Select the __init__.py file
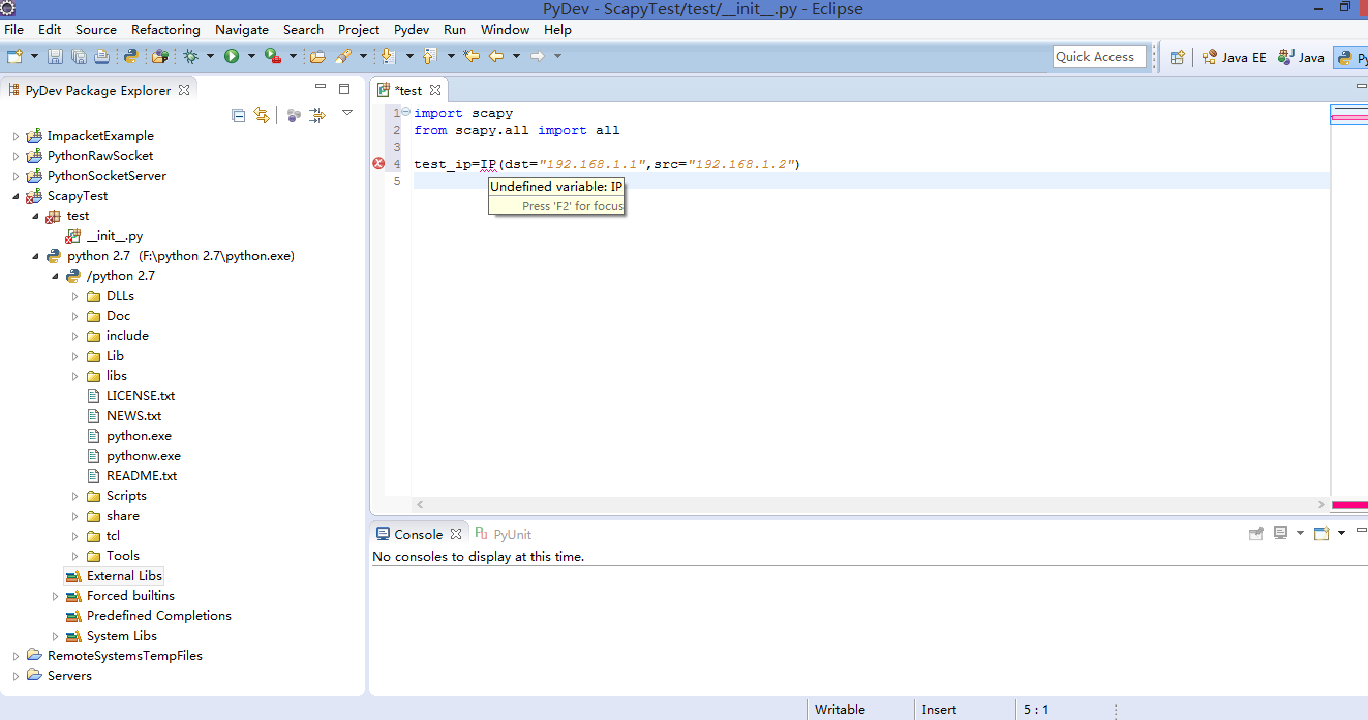This screenshot has height=720, width=1368. pyautogui.click(x=103, y=236)
